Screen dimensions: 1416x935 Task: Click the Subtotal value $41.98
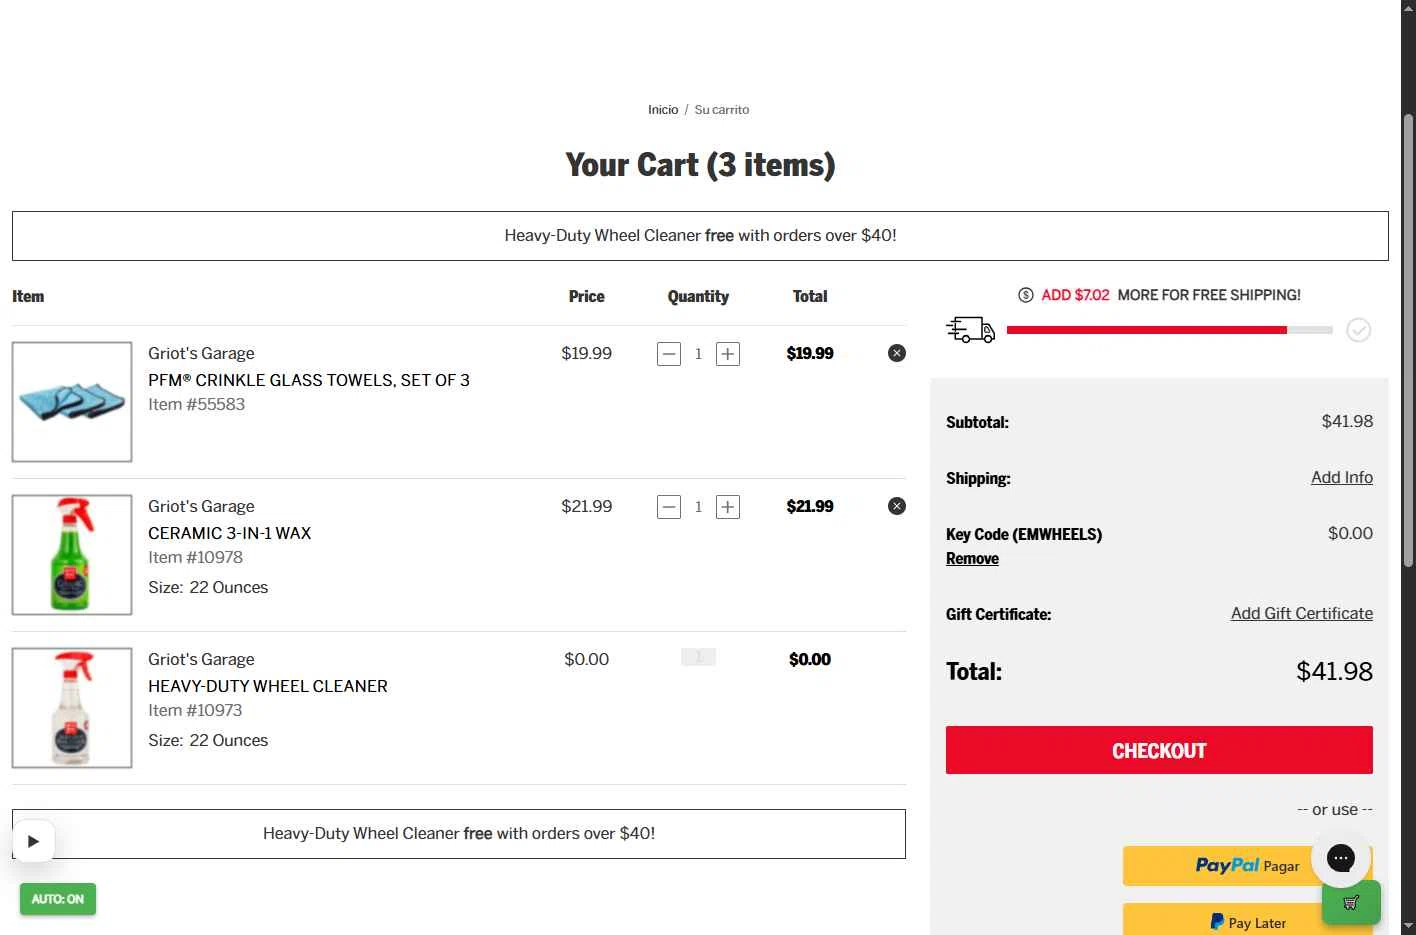click(1347, 422)
